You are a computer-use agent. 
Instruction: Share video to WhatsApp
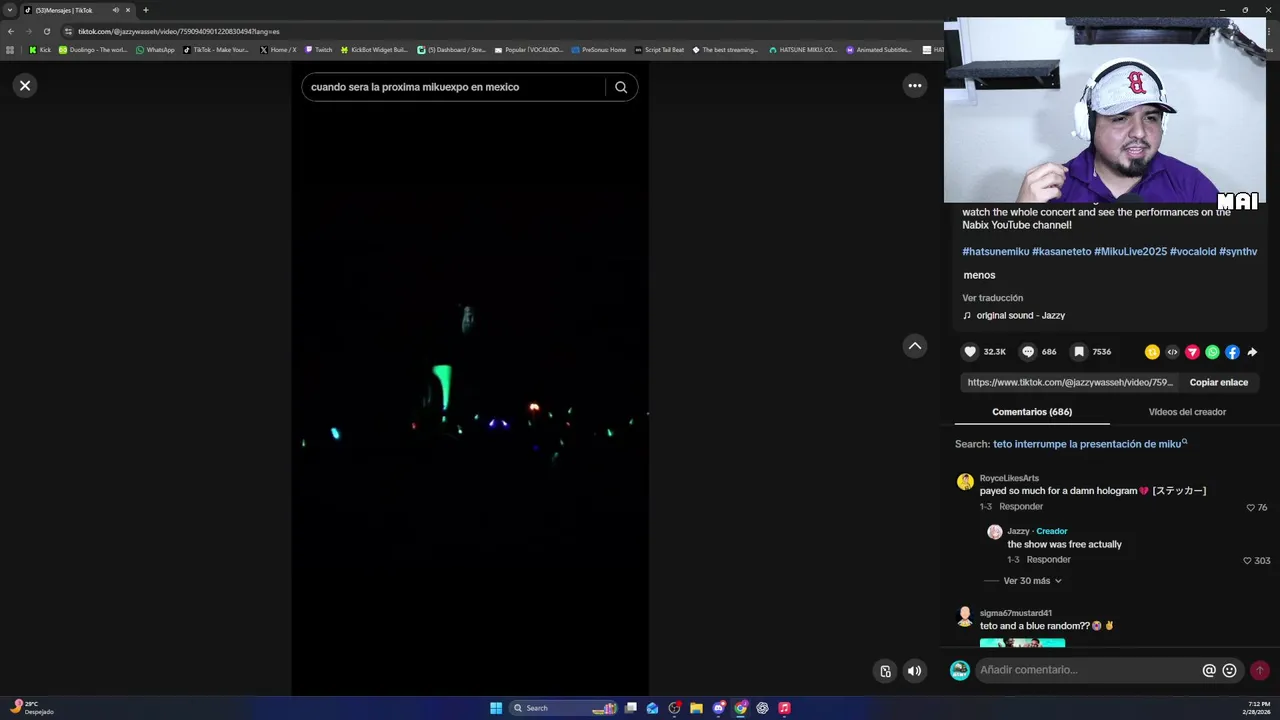(1212, 352)
